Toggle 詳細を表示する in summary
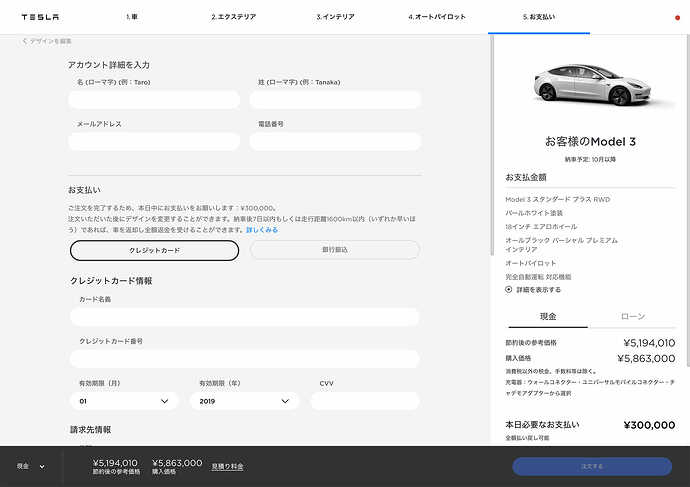 (x=533, y=289)
